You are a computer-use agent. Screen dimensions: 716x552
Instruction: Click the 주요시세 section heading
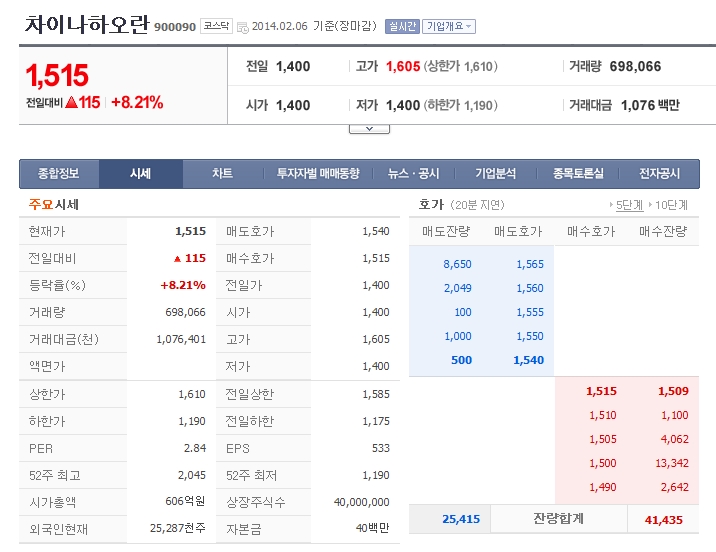tap(53, 205)
